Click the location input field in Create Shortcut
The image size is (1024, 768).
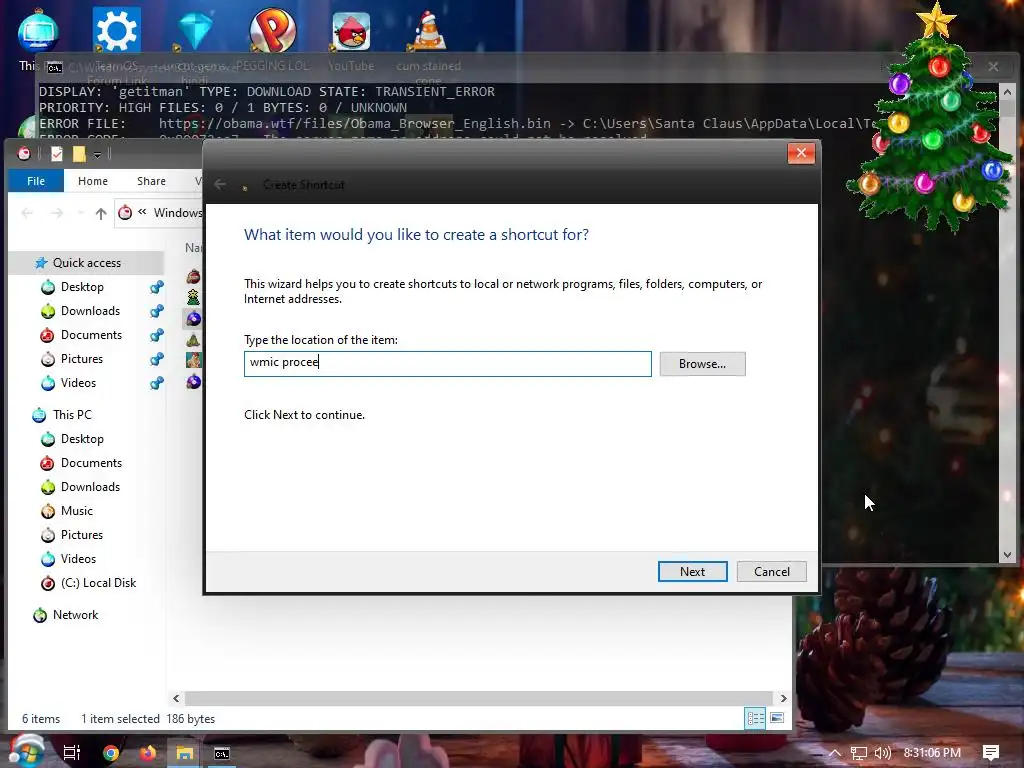pos(448,364)
